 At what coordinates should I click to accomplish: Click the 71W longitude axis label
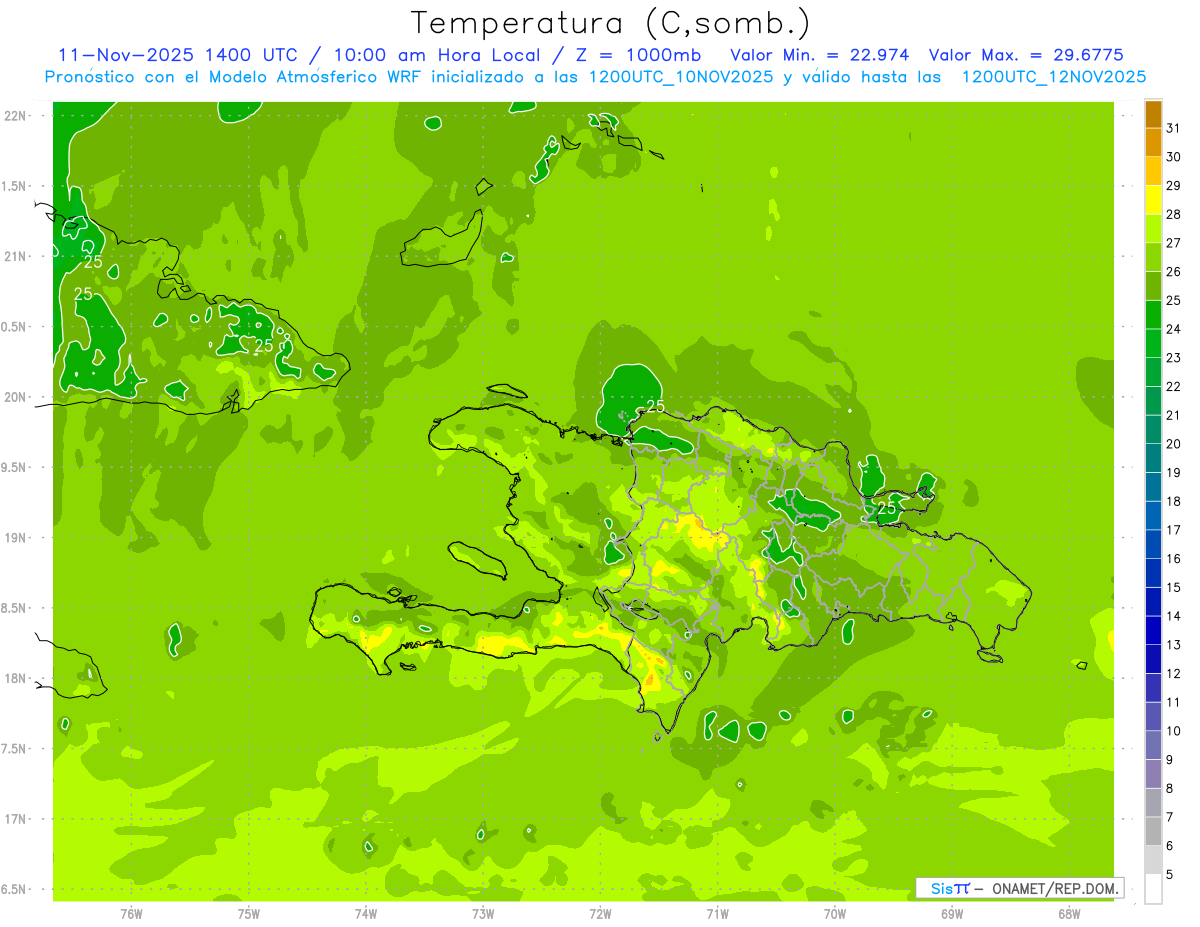[717, 914]
